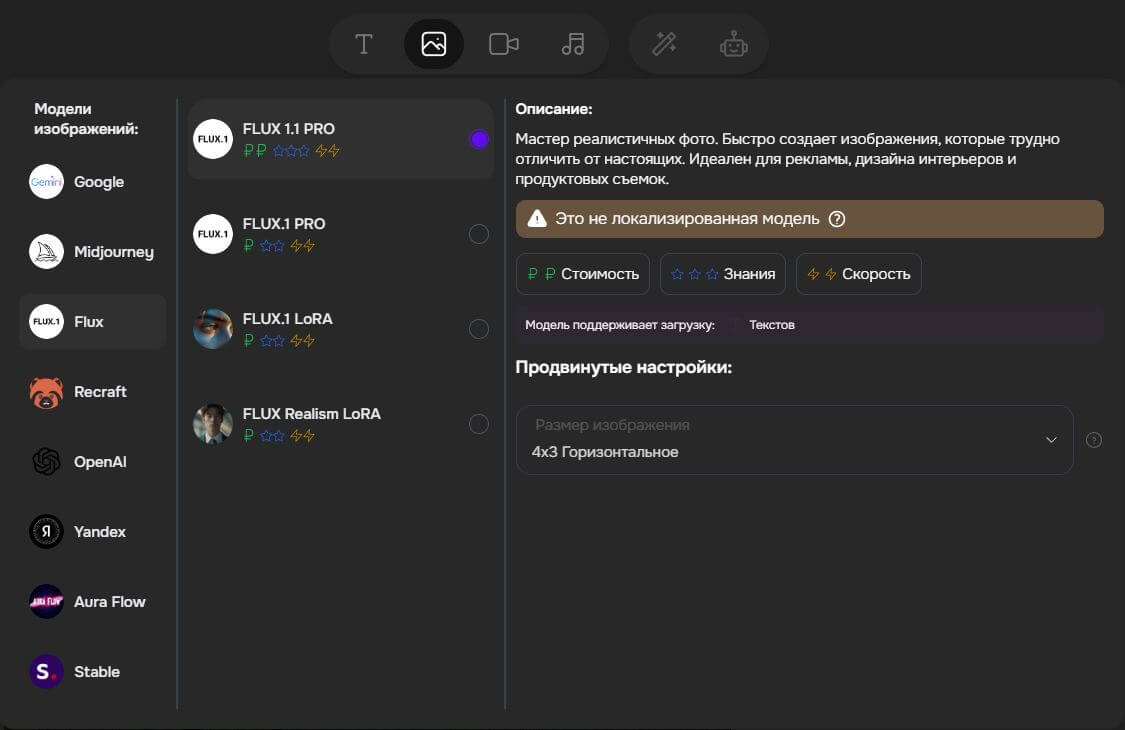Expand the image size dropdown chevron
This screenshot has width=1125, height=730.
click(1051, 440)
